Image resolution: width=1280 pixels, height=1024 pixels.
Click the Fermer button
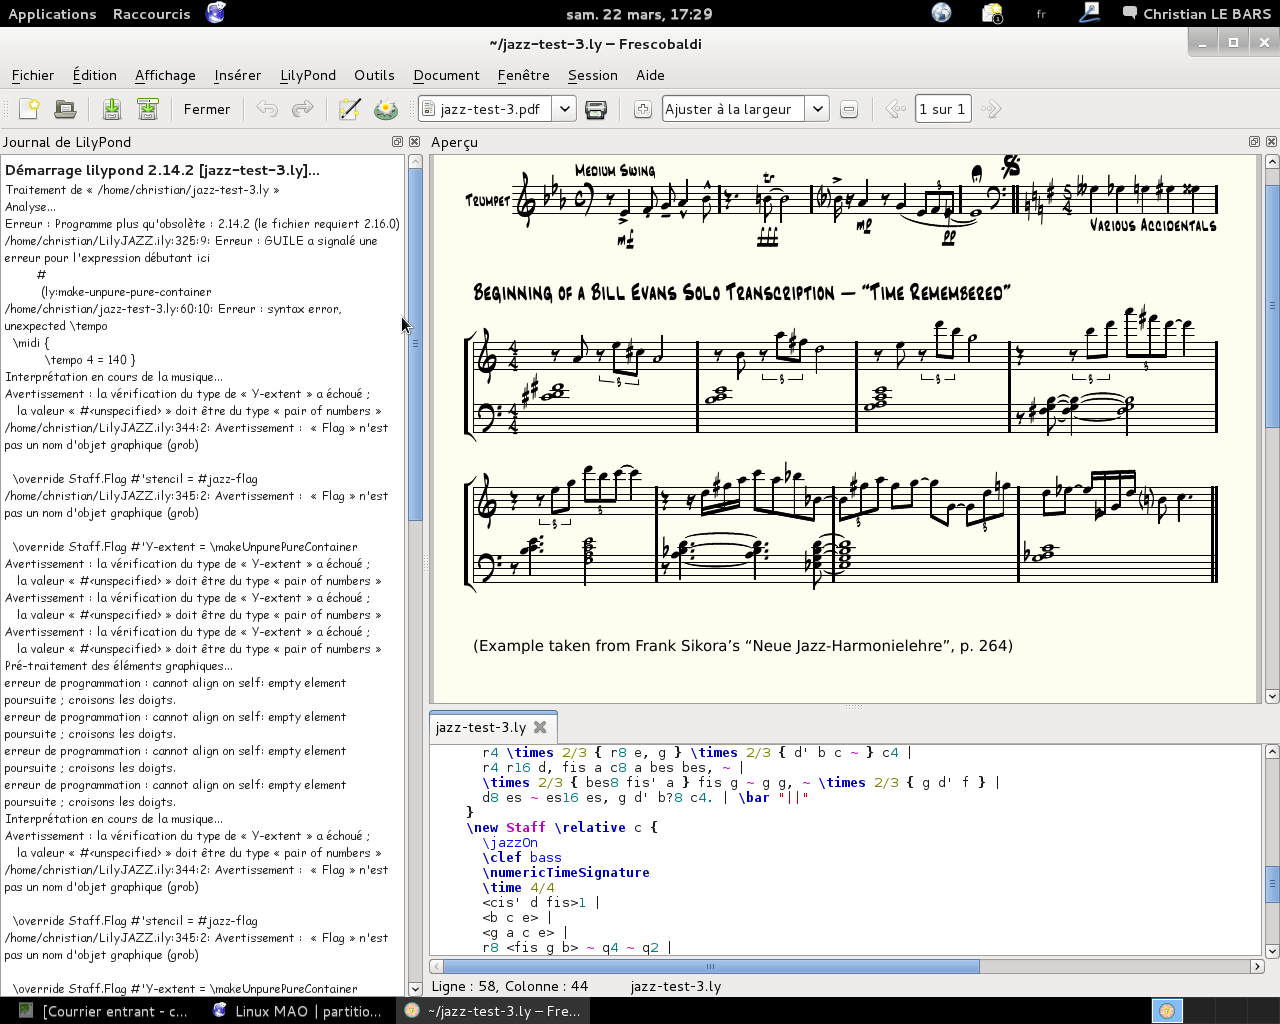tap(206, 109)
